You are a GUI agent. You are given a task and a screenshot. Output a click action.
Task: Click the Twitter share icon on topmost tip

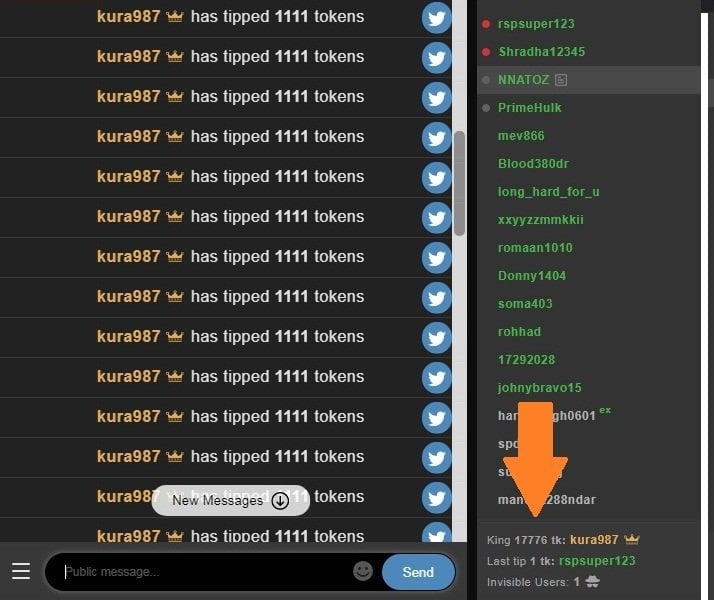pyautogui.click(x=436, y=18)
